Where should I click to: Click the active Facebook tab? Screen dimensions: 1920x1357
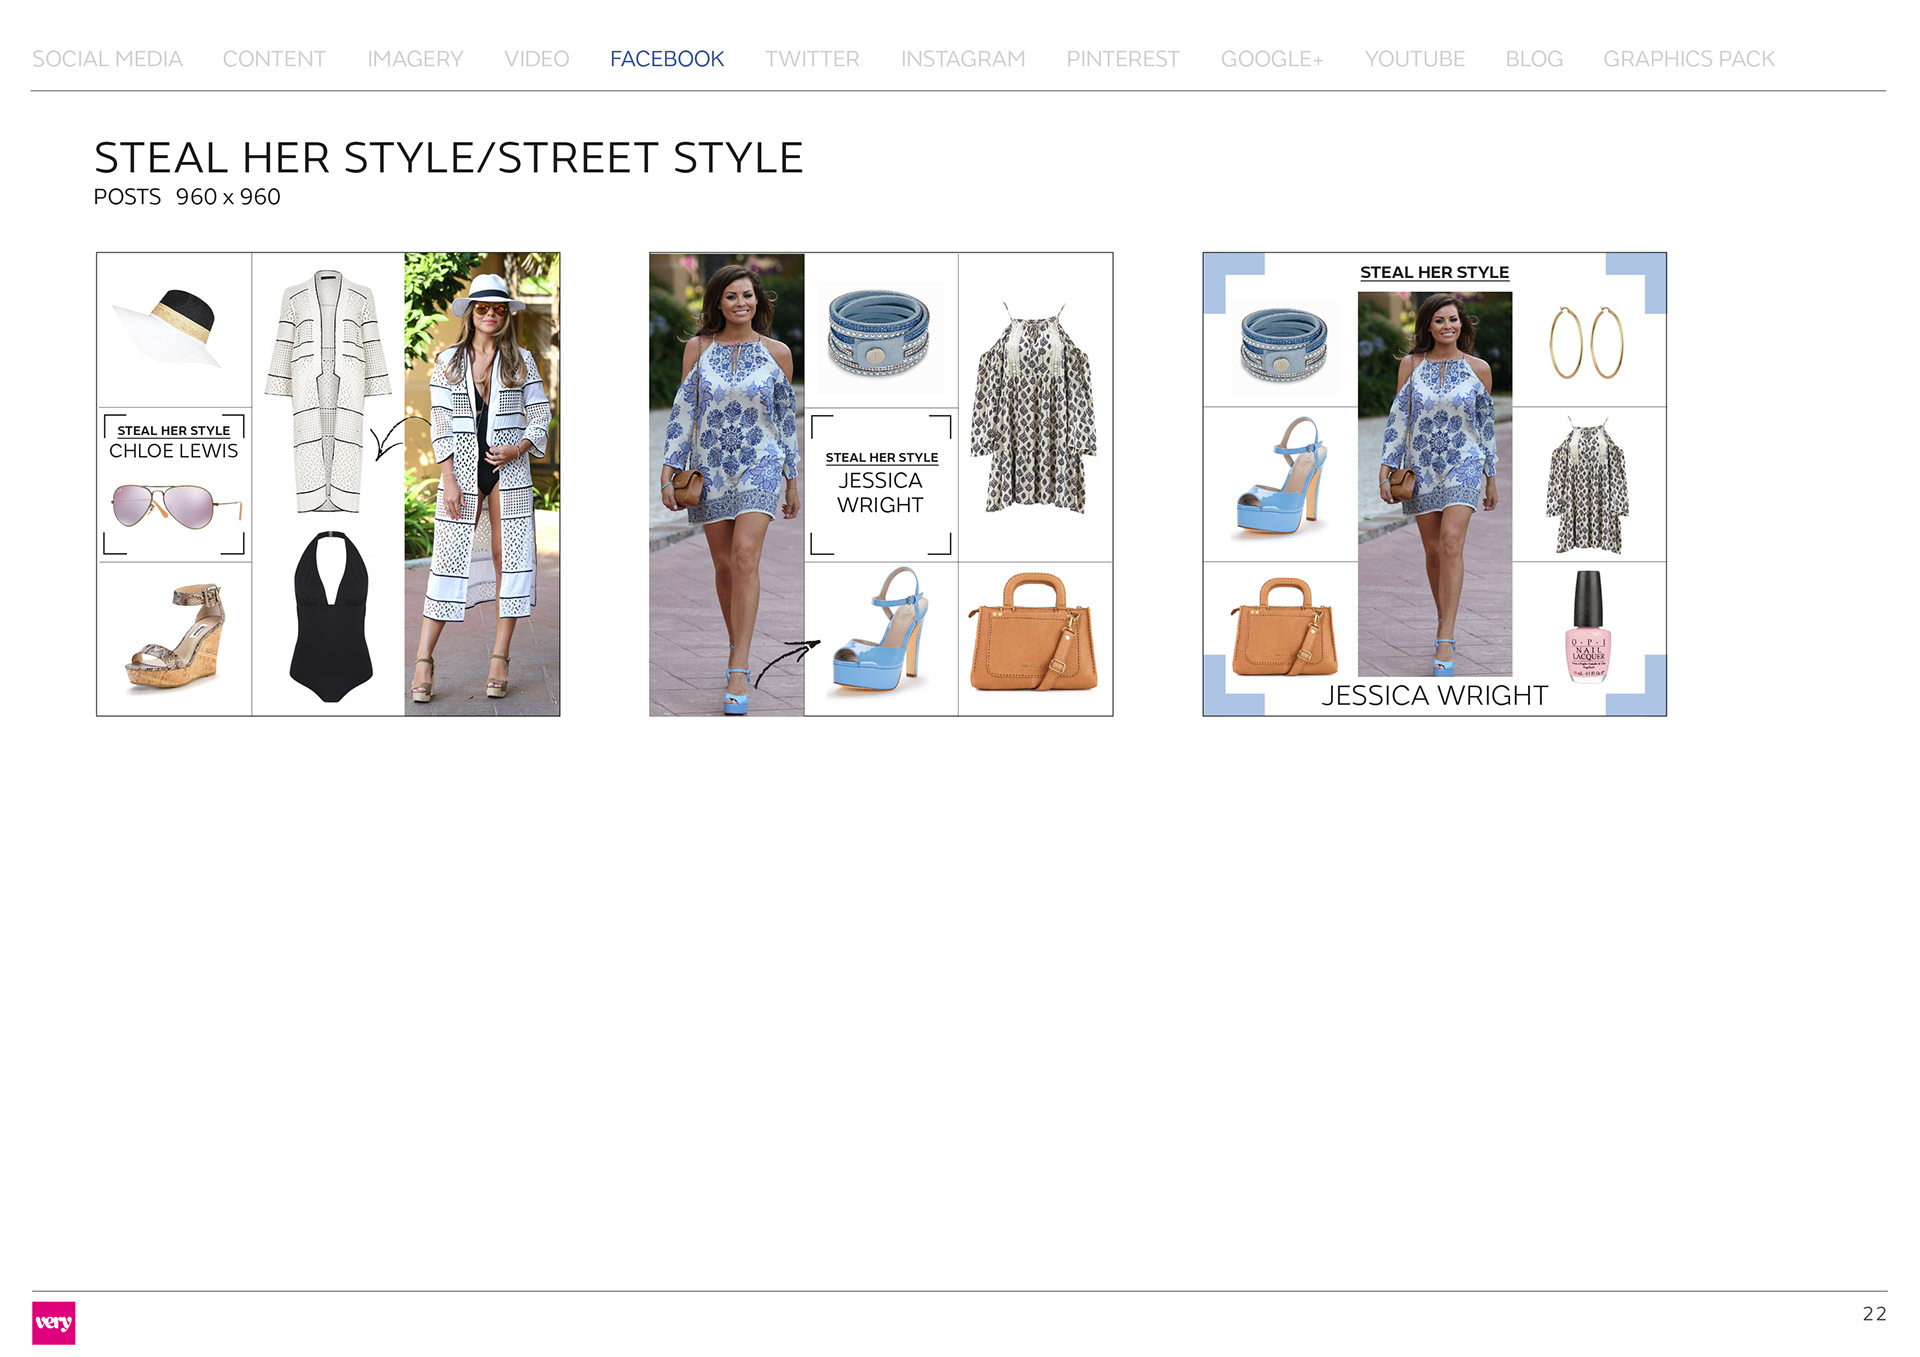click(x=666, y=59)
